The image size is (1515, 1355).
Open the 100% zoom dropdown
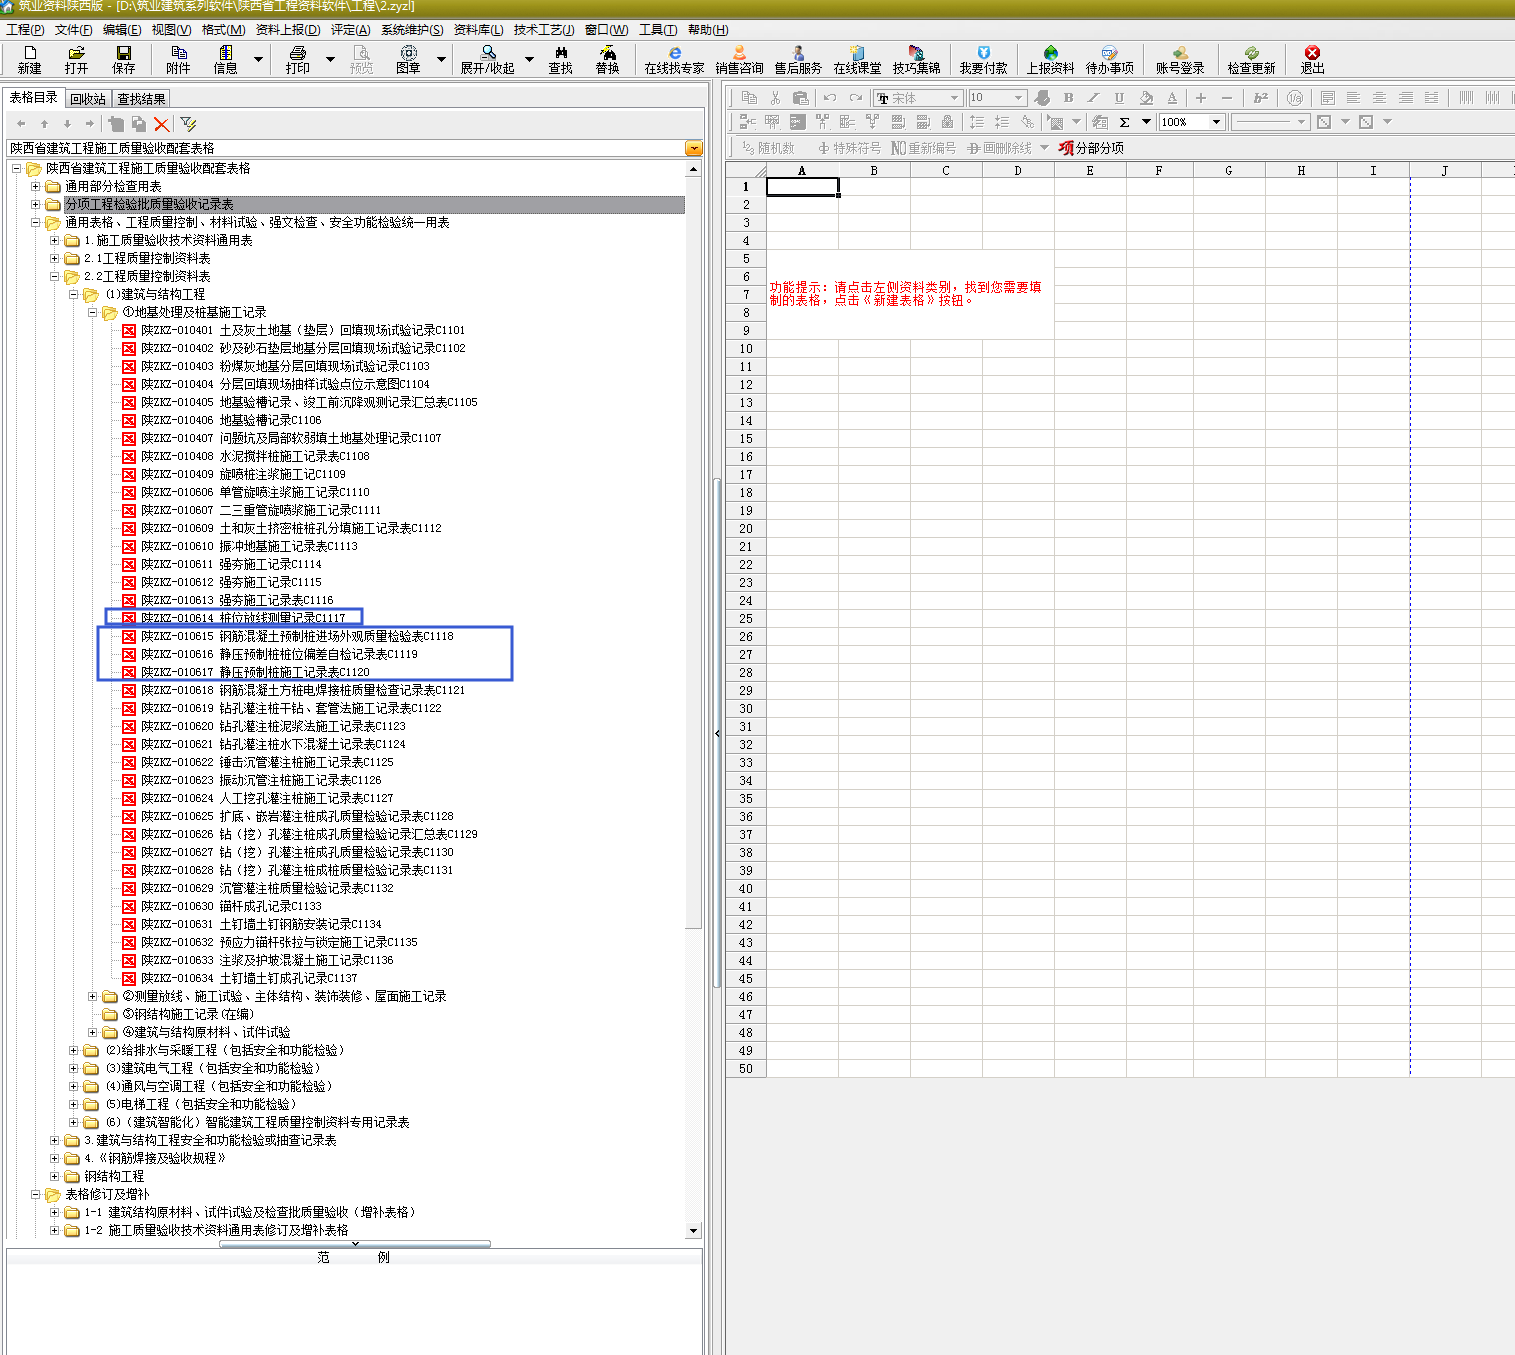click(1217, 122)
